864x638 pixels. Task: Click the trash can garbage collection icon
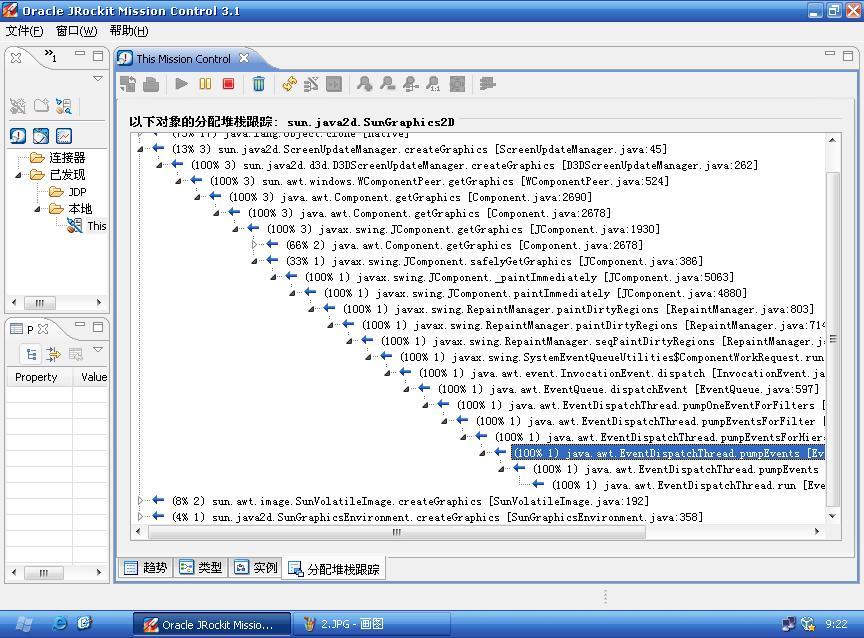tap(258, 84)
